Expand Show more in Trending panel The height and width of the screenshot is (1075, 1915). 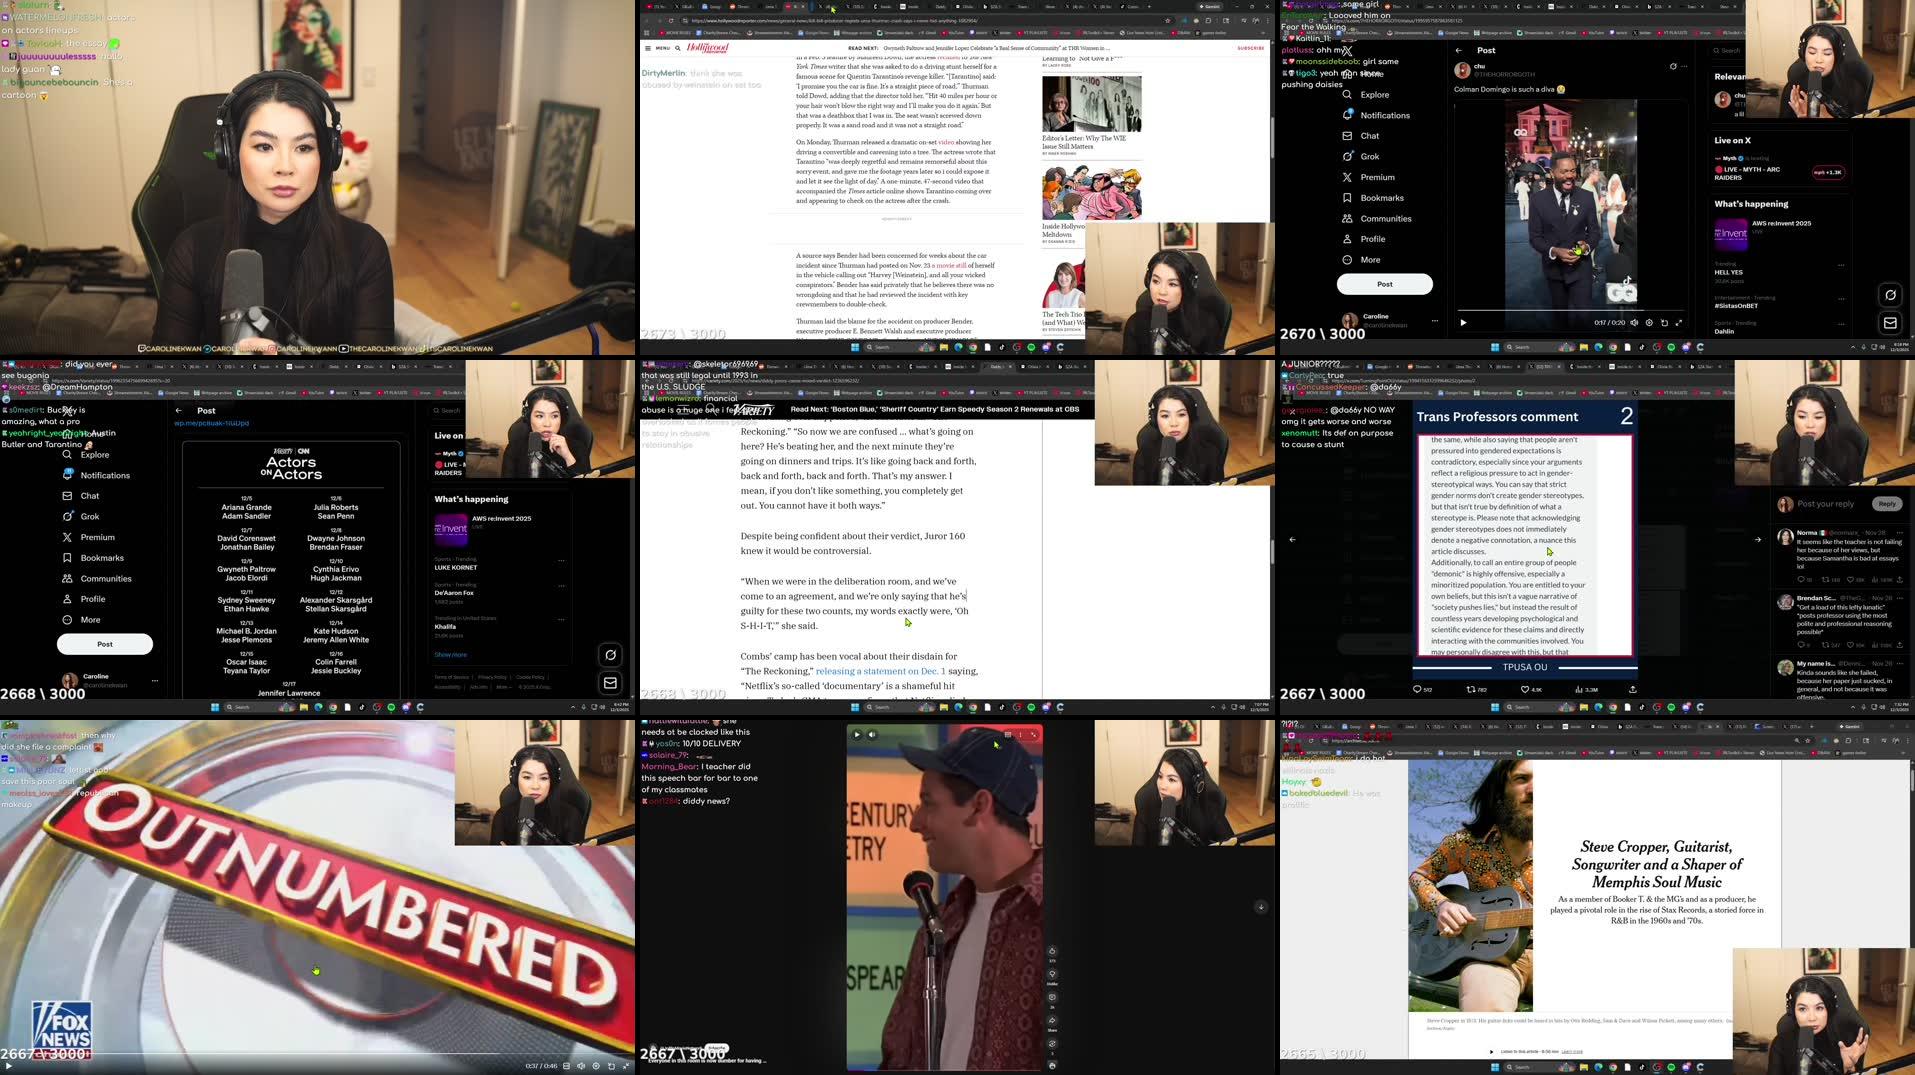450,654
